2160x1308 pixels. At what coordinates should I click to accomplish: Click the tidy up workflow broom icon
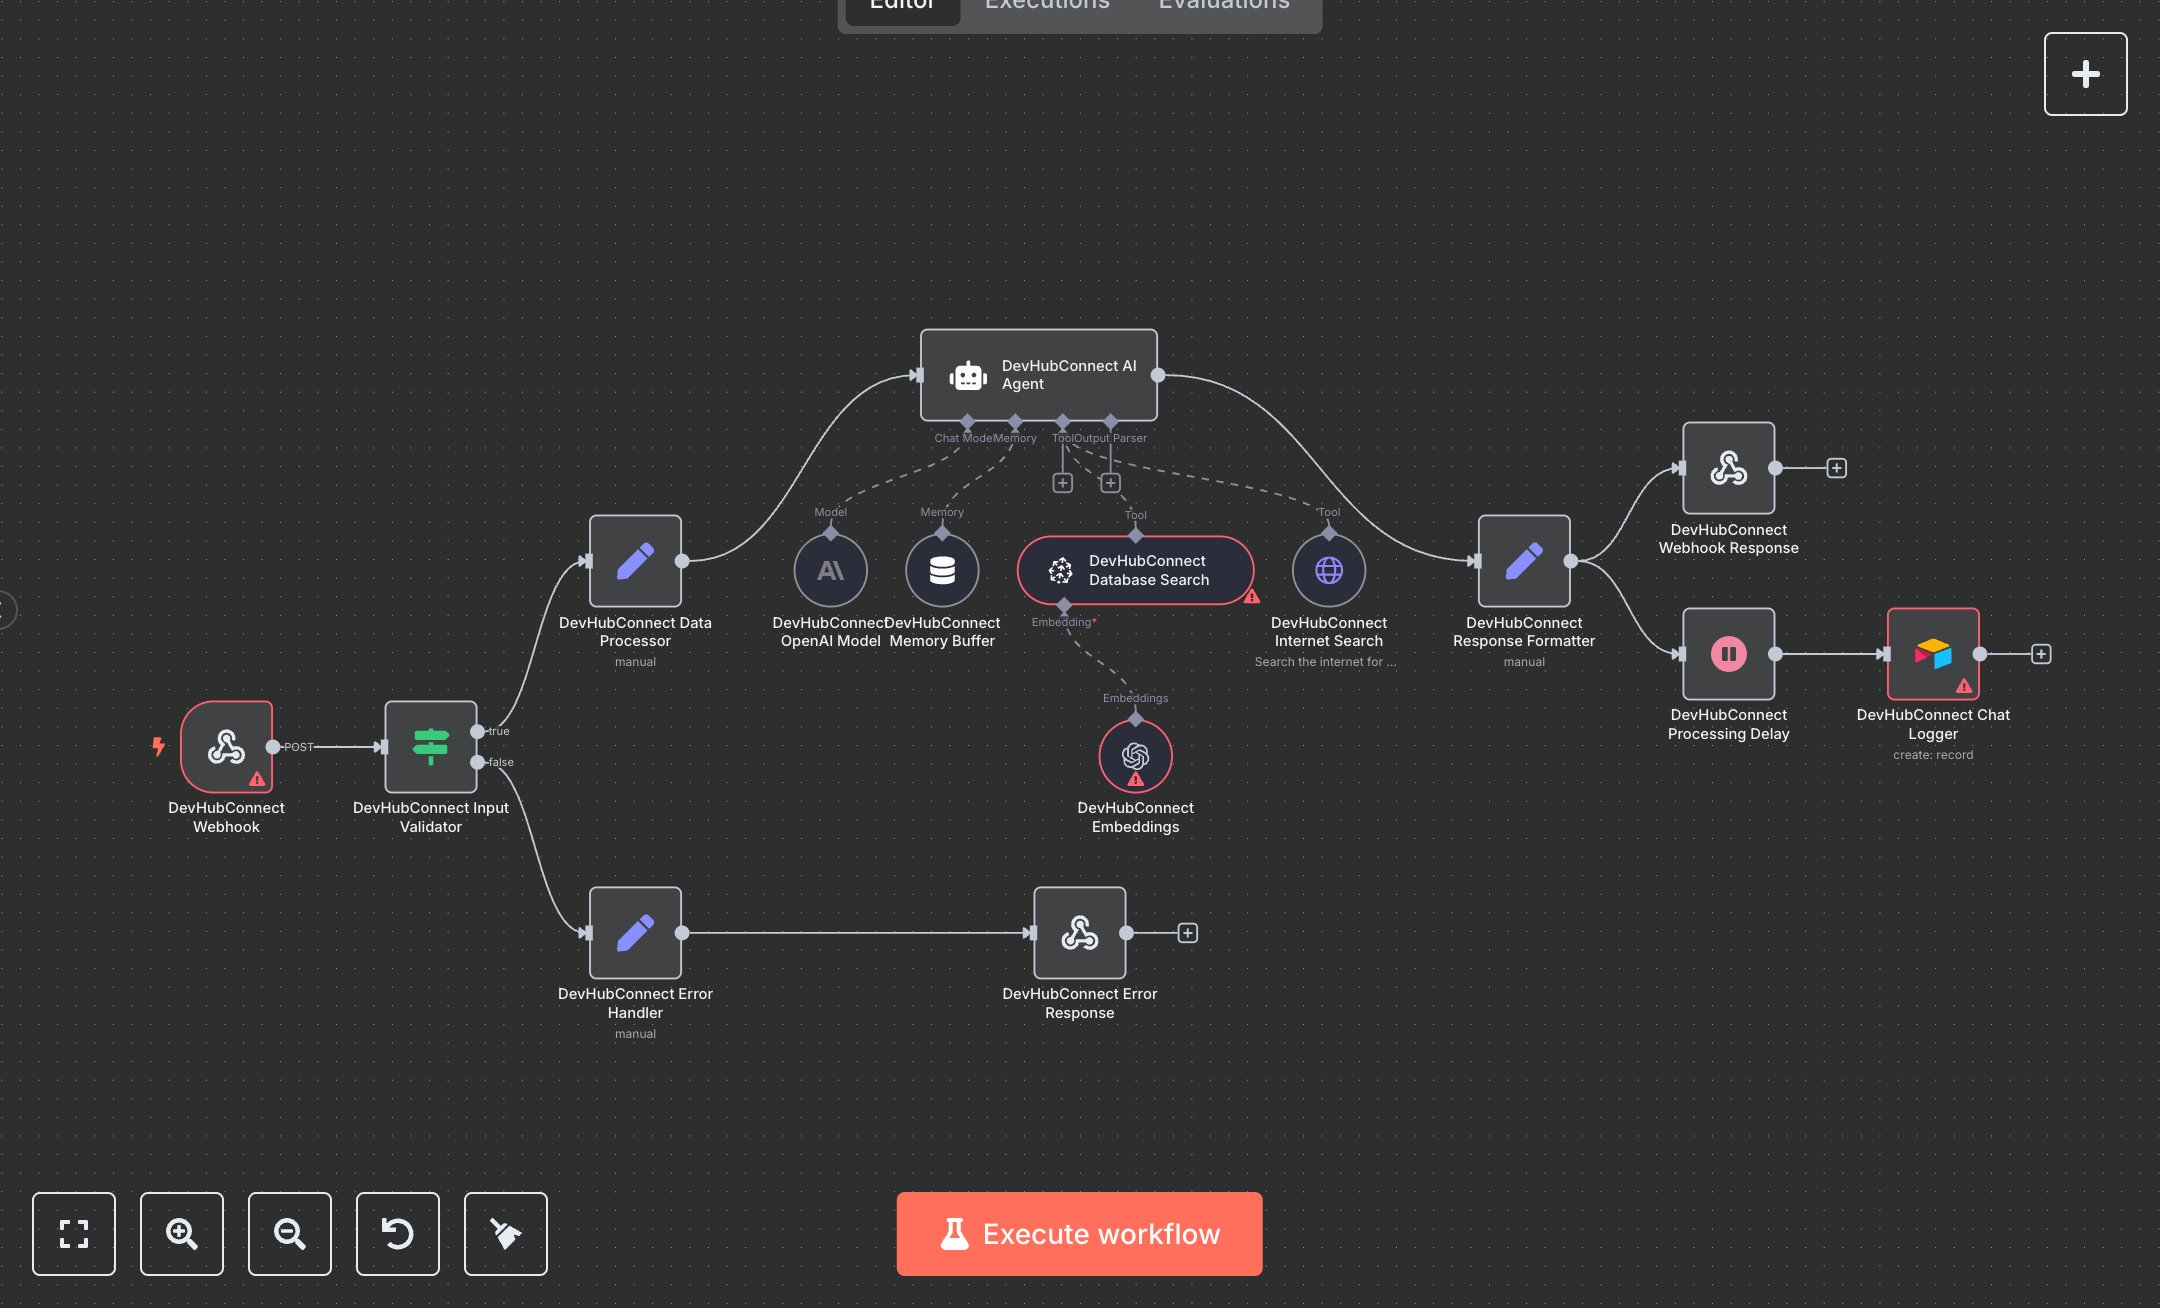click(x=505, y=1234)
